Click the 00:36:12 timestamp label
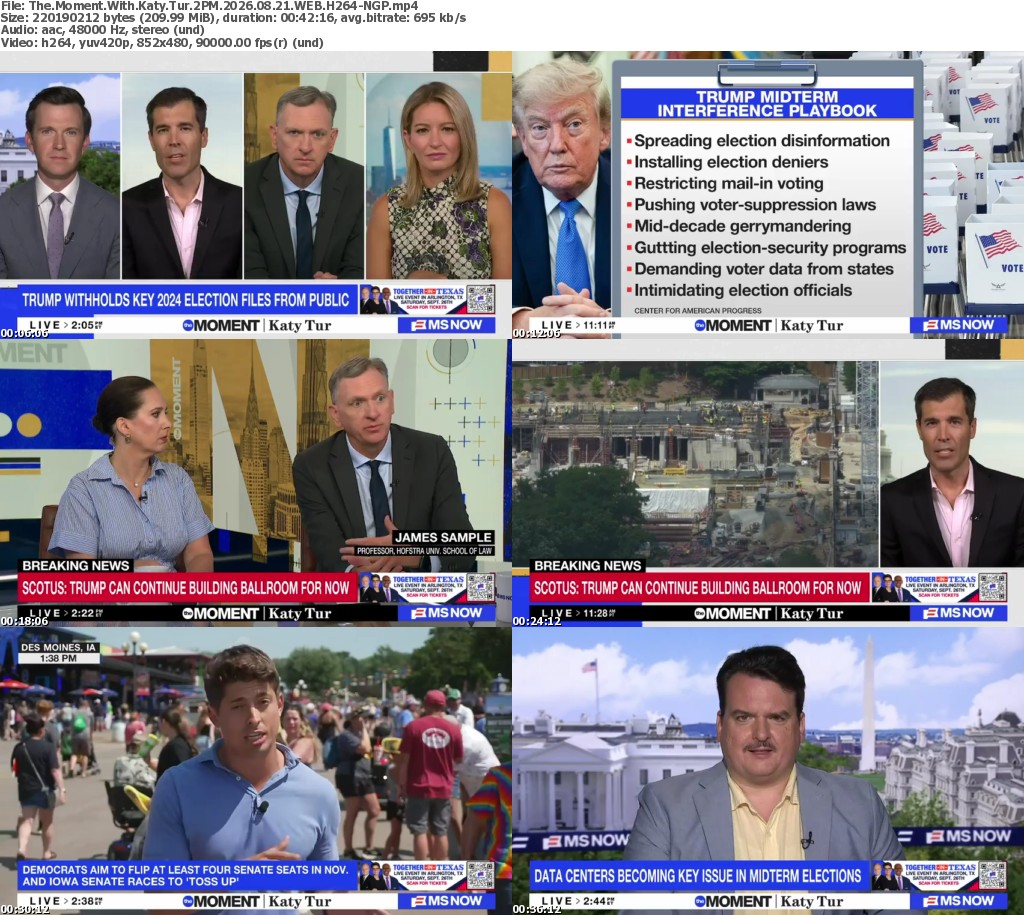Screen dimensions: 1024x915 coord(537,910)
